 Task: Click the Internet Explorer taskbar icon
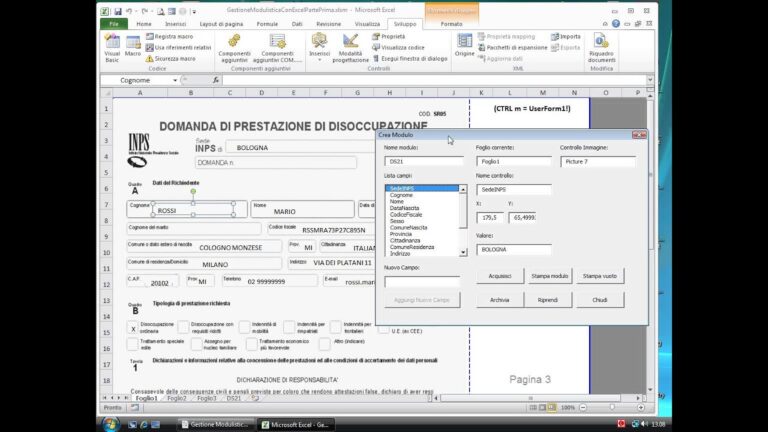[x=144, y=425]
